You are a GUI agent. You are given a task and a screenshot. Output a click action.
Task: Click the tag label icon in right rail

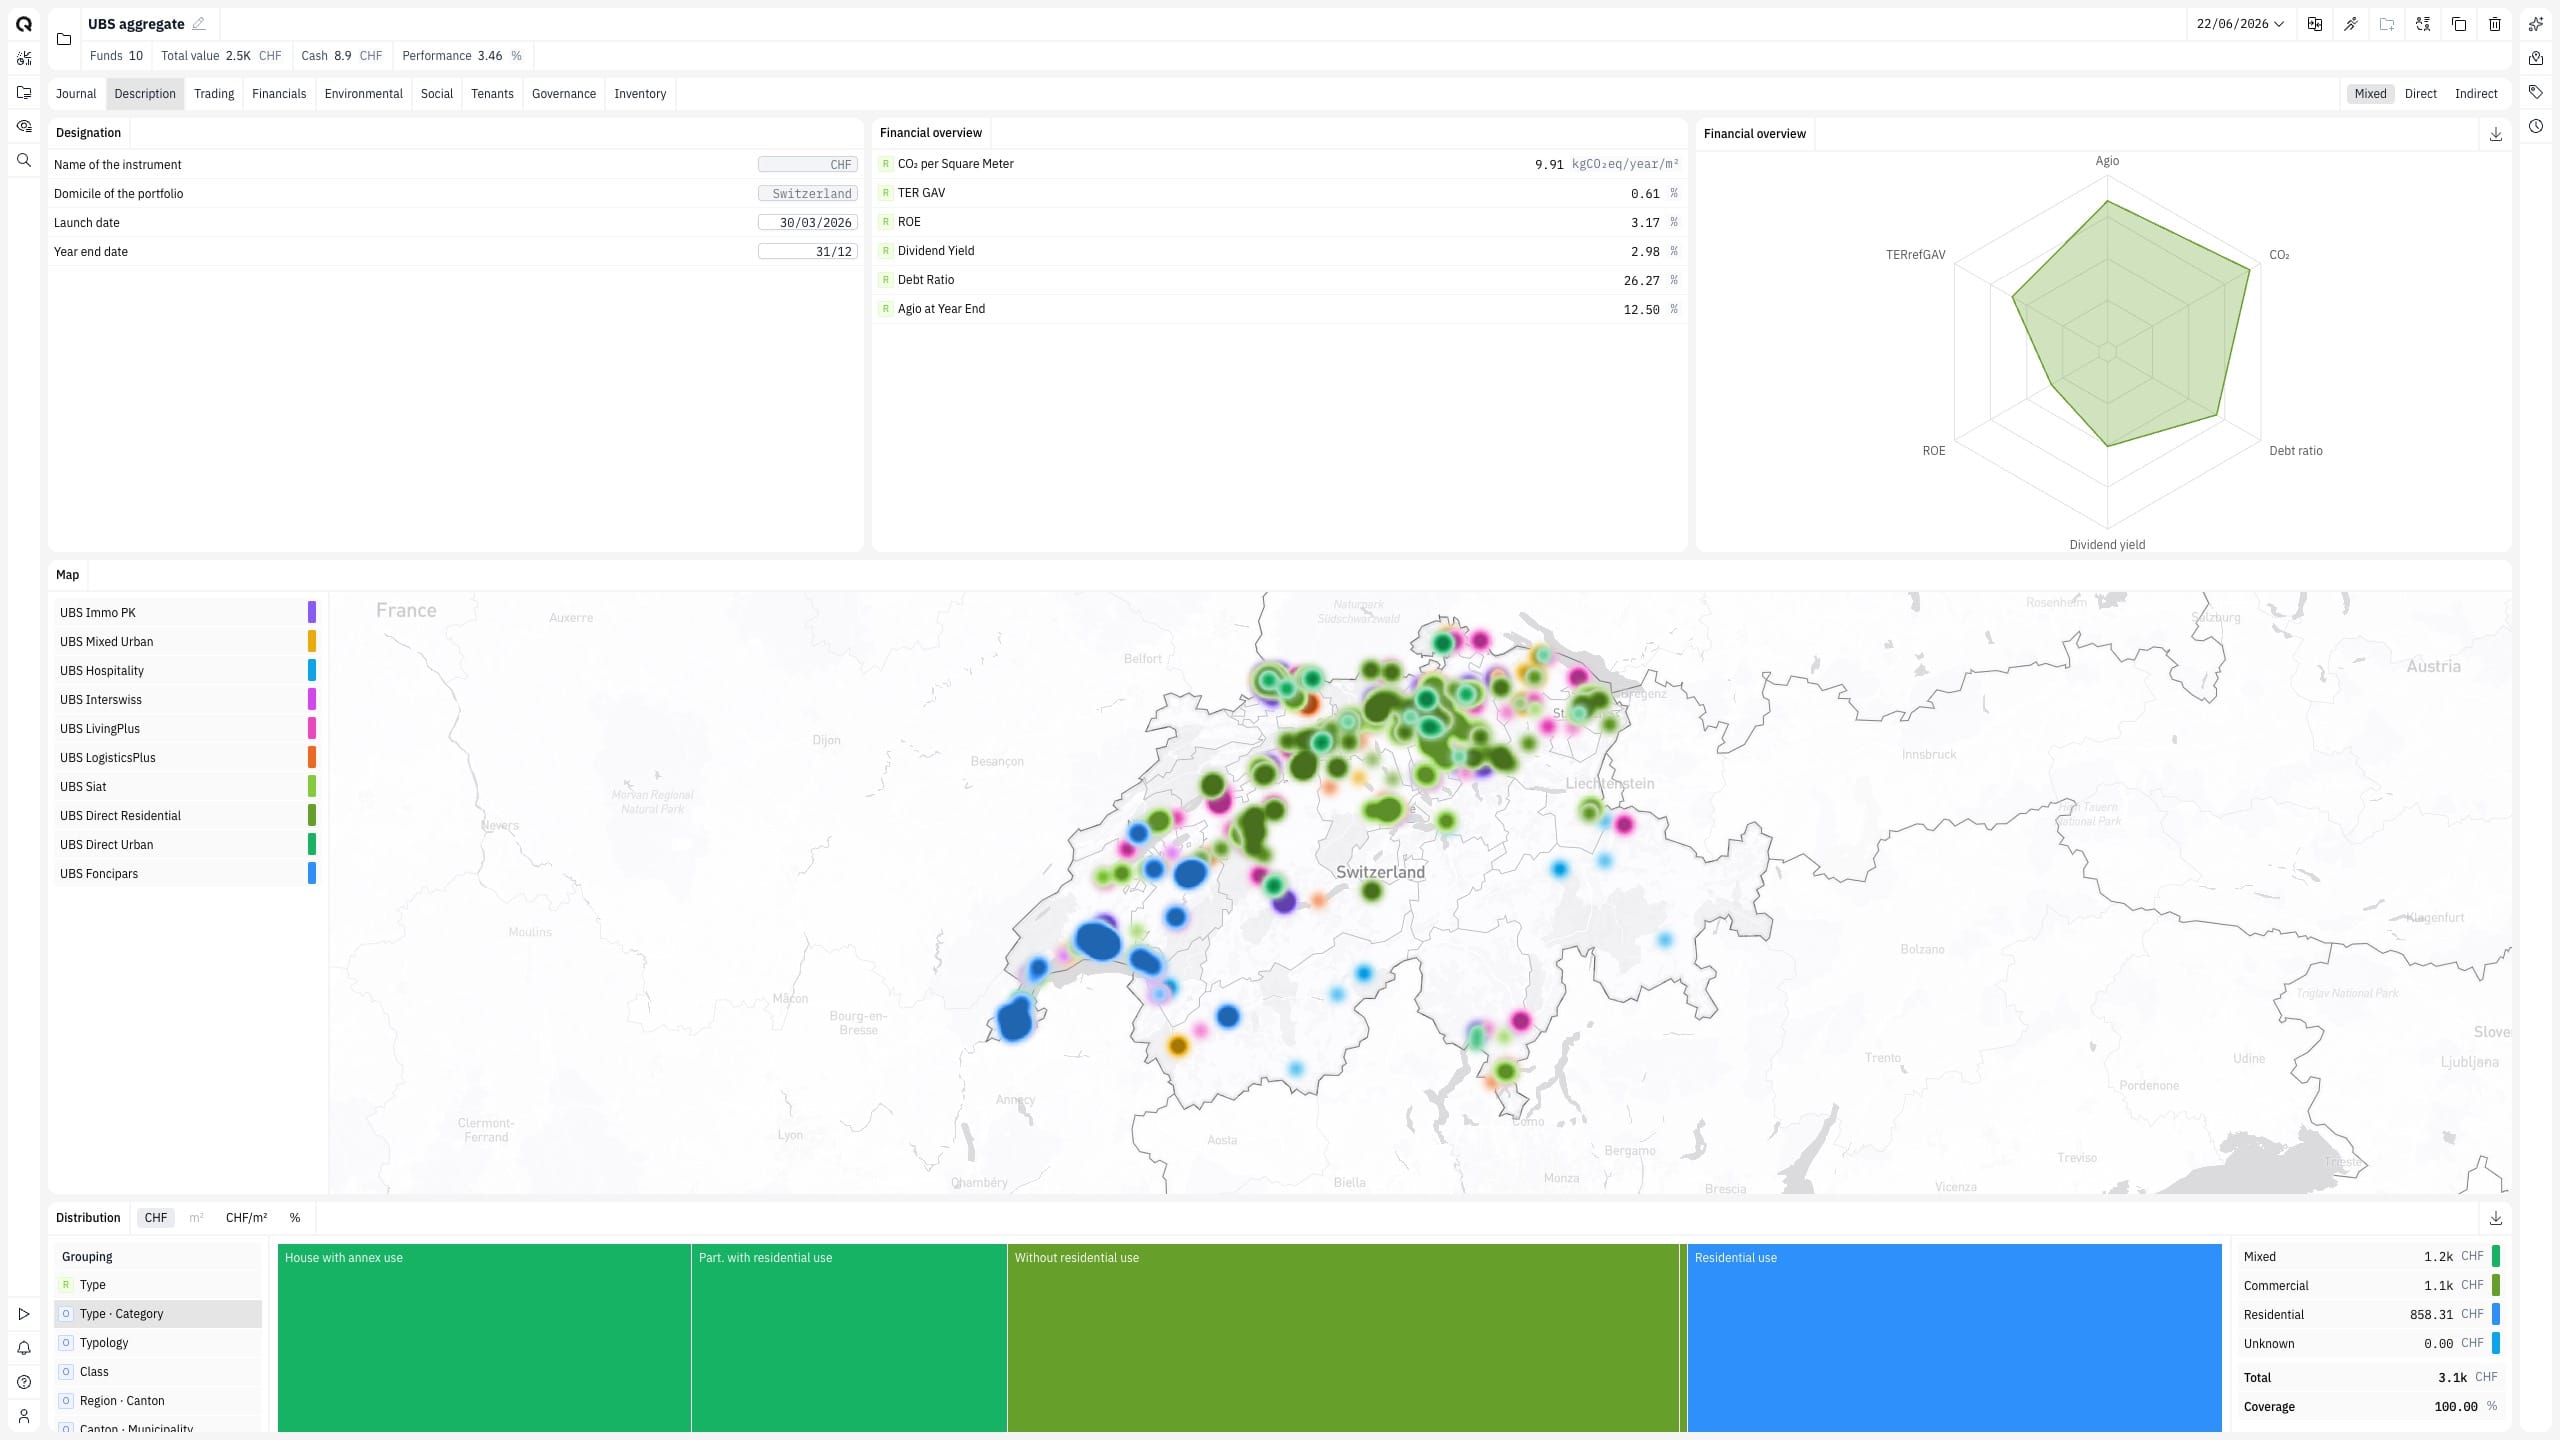[2536, 92]
